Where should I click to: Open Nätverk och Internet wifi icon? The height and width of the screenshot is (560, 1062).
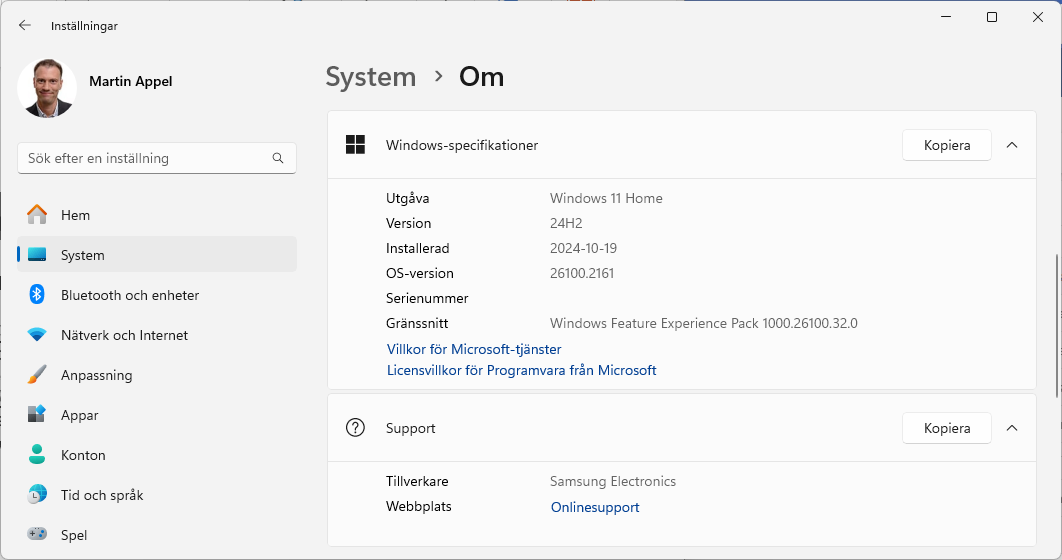tap(37, 335)
